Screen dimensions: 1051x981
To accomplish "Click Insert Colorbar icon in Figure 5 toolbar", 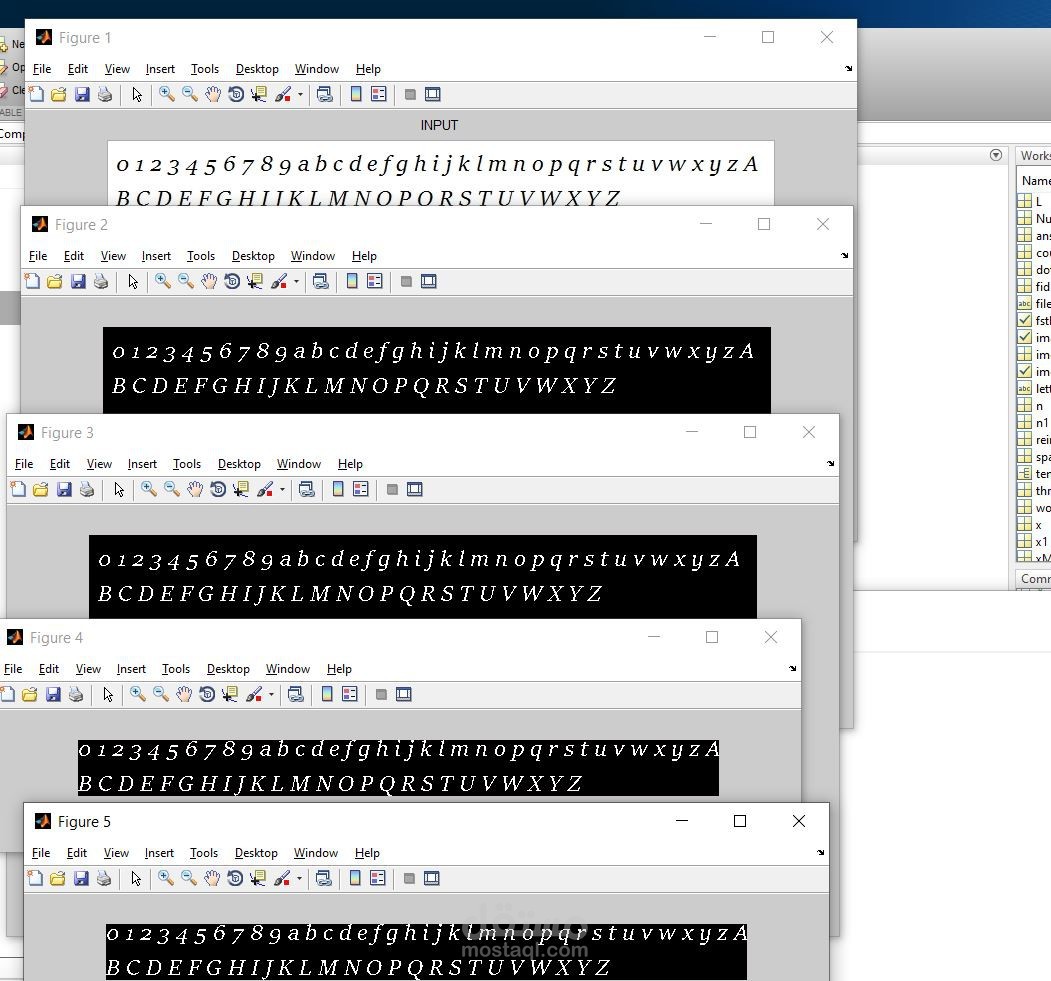I will pyautogui.click(x=355, y=879).
